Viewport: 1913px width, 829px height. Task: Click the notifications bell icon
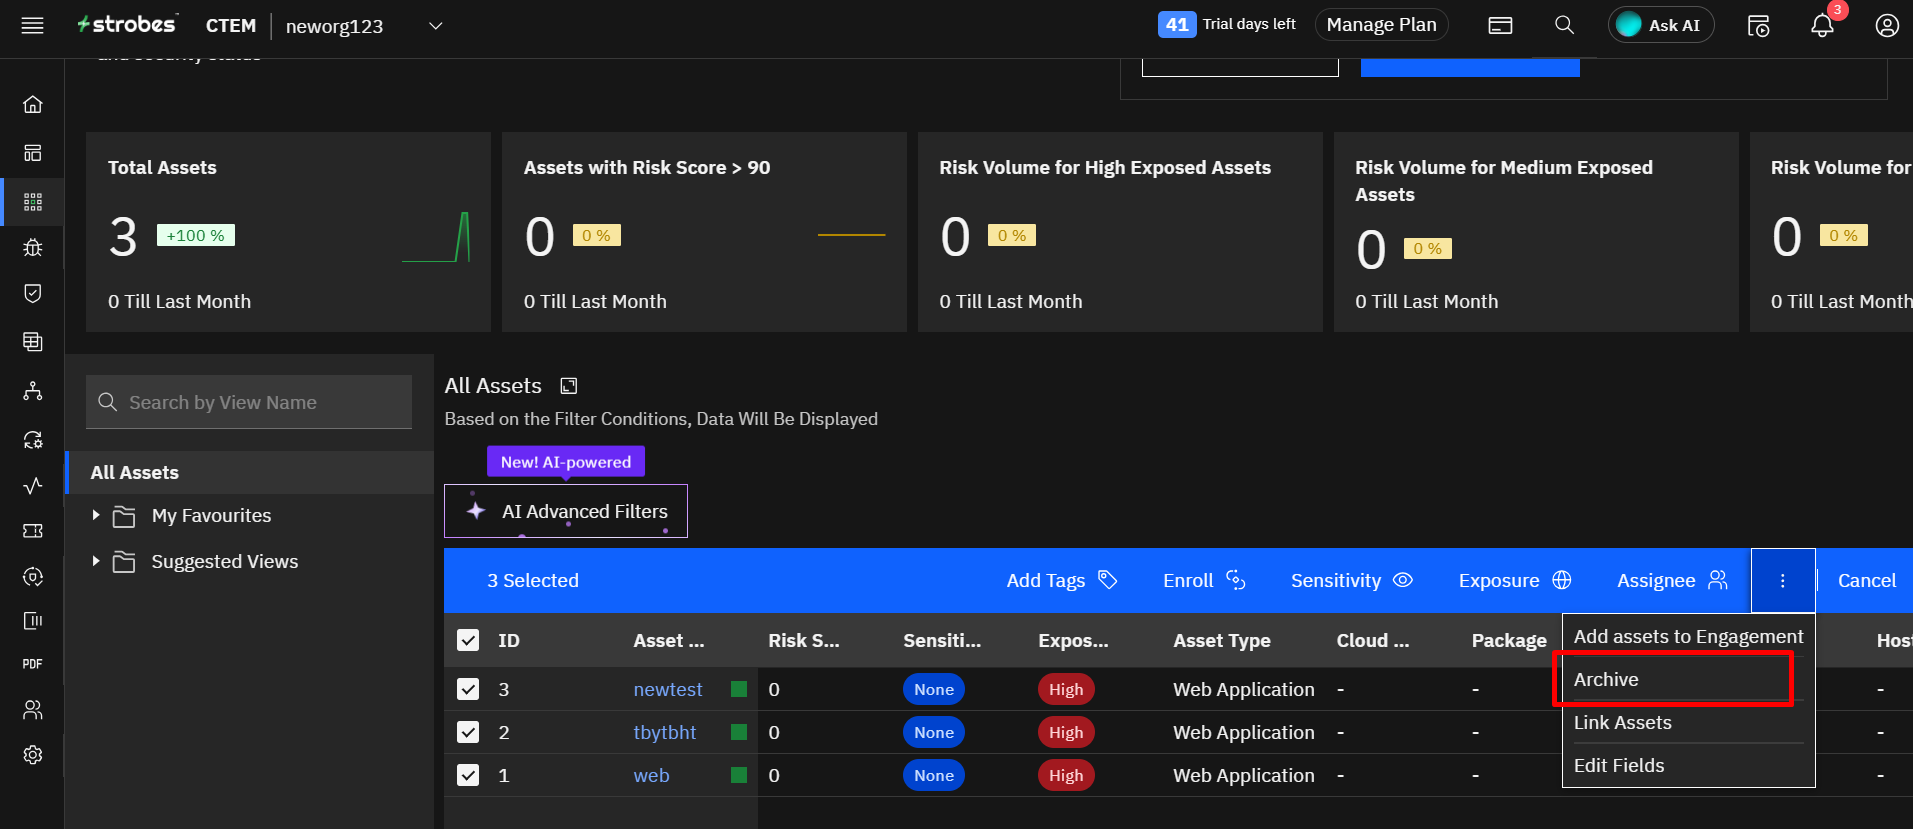tap(1822, 26)
